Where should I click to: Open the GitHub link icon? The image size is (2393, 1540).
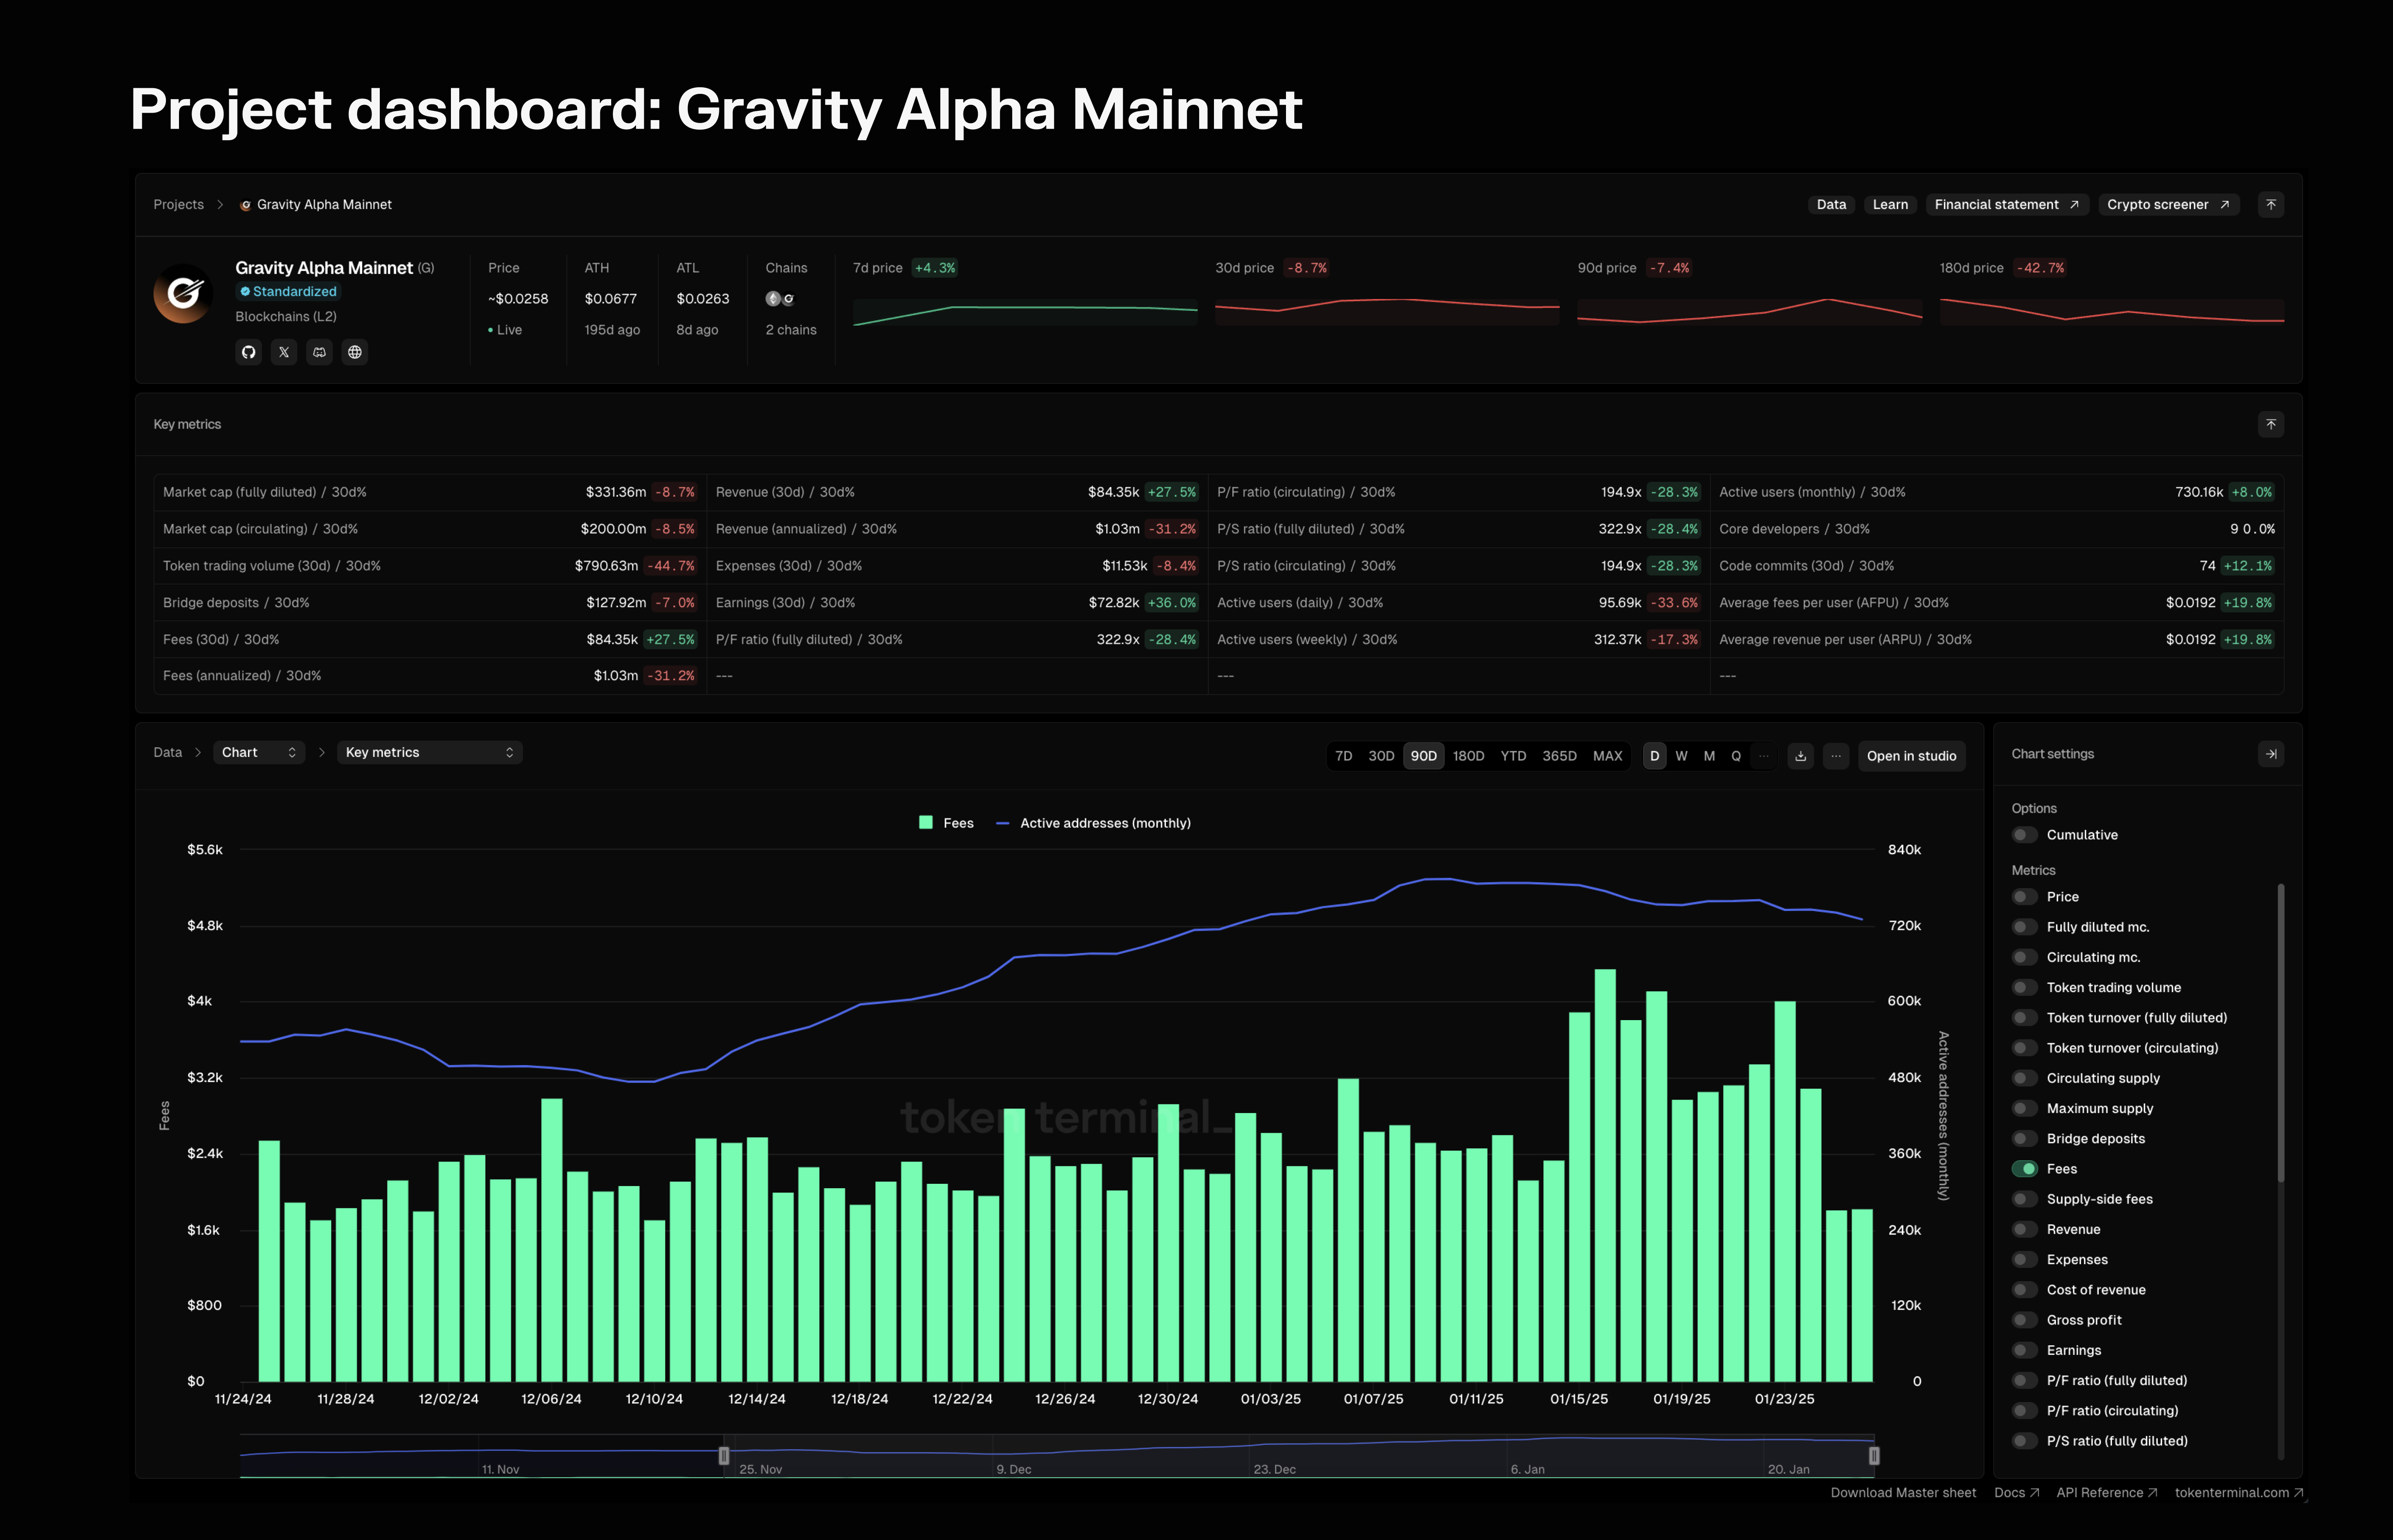click(248, 352)
